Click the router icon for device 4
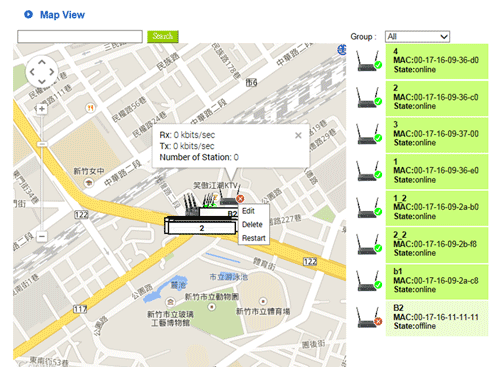 coord(368,61)
